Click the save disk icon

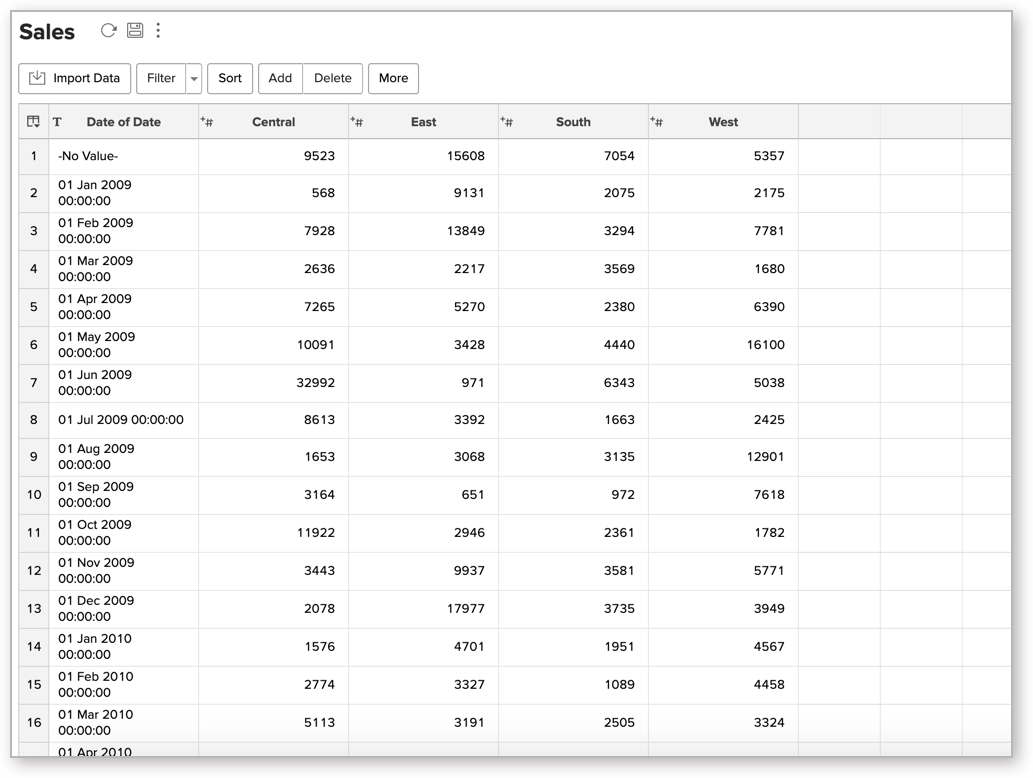[x=134, y=31]
